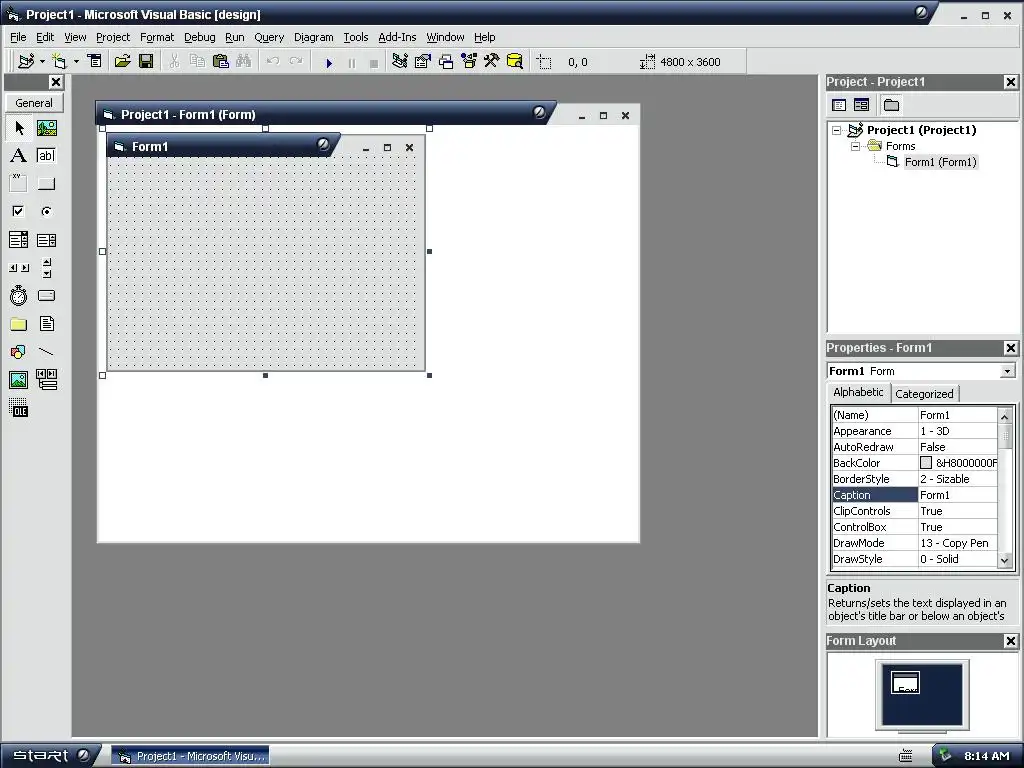The image size is (1024, 768).
Task: Select the FileListBox tool
Action: [x=46, y=324]
